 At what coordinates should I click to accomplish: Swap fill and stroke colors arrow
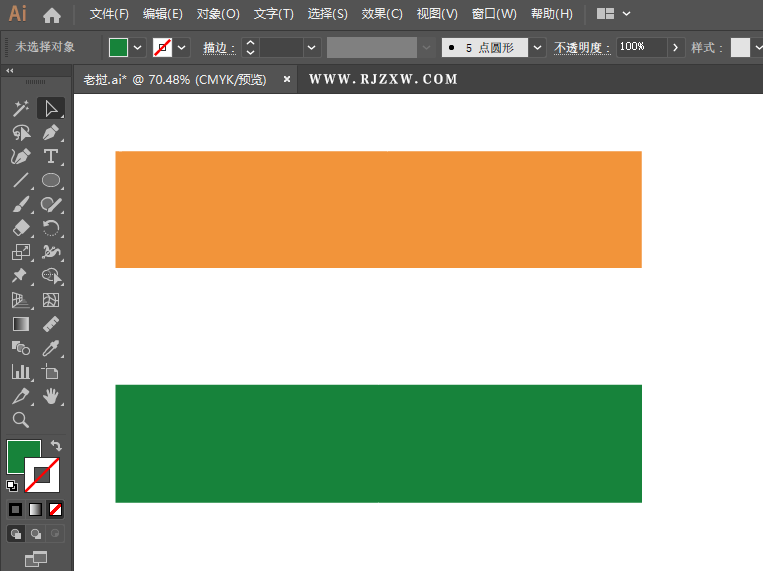coord(57,446)
